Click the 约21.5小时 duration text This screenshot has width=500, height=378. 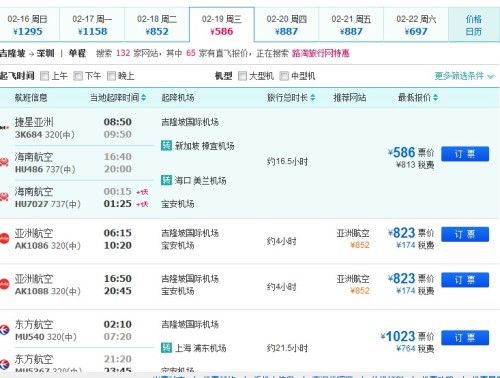click(287, 348)
